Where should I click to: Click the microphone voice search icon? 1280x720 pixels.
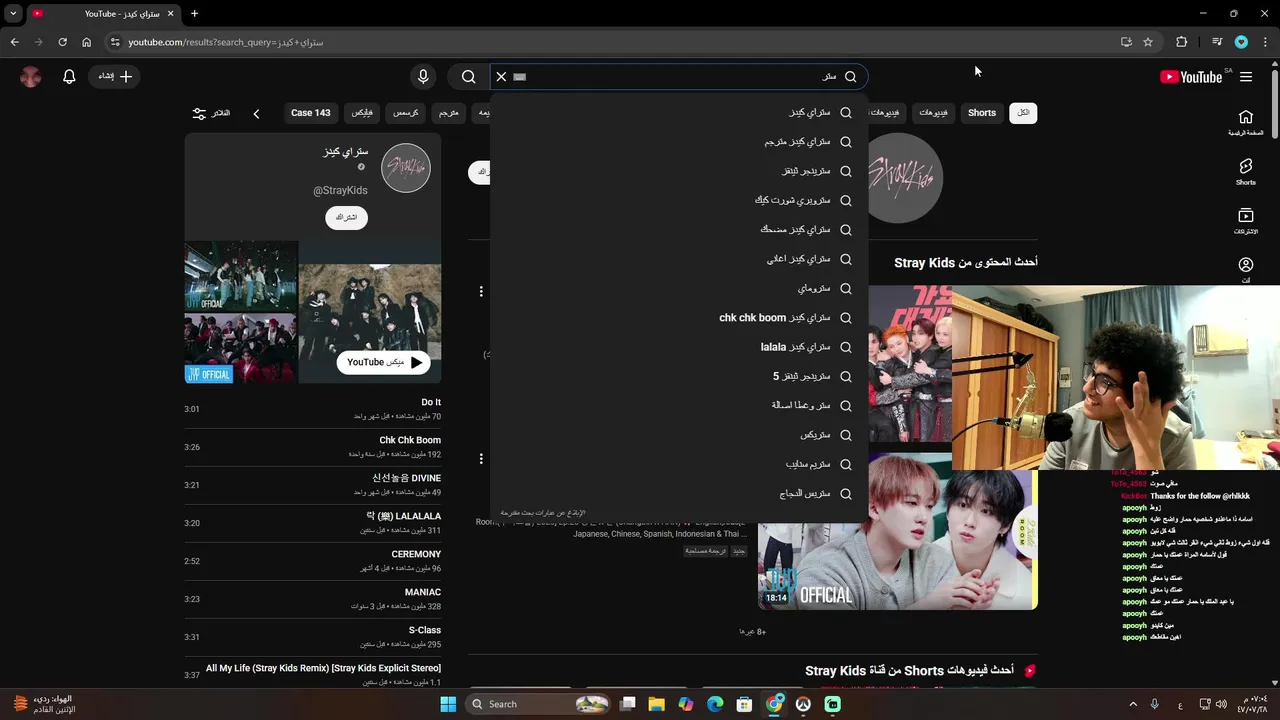(x=423, y=77)
